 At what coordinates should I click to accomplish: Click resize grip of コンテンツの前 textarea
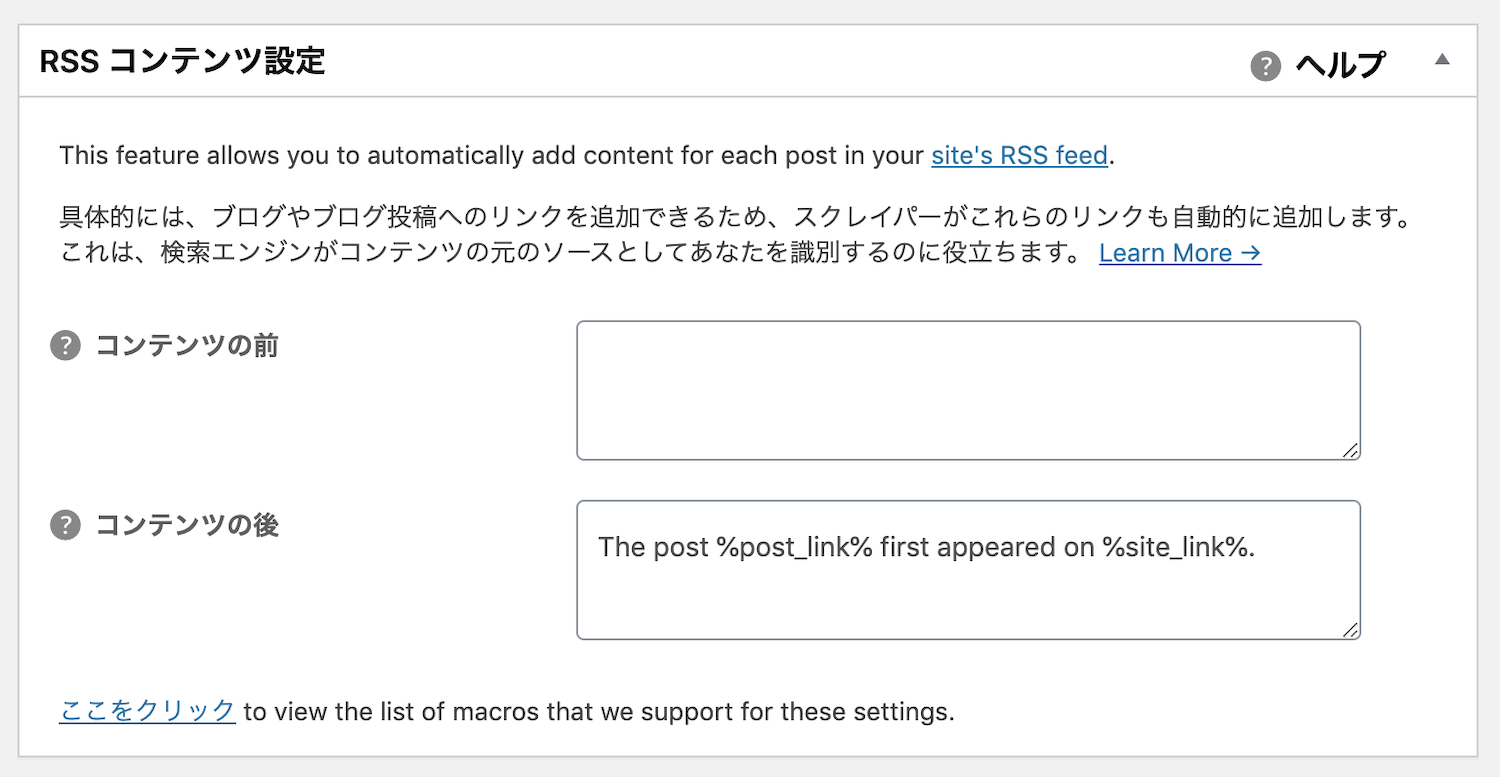[x=1350, y=450]
